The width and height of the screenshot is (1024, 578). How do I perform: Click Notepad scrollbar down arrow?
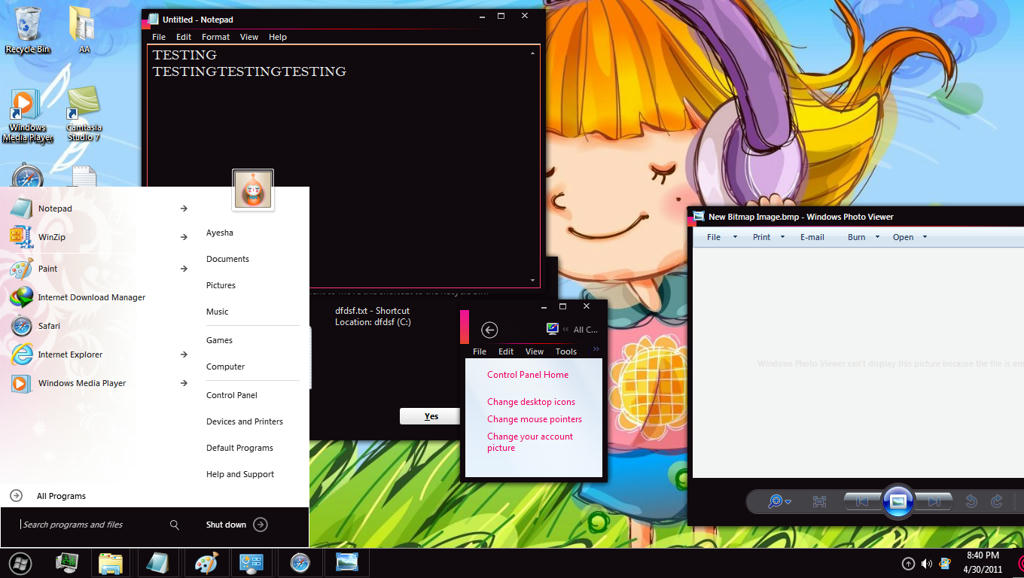click(x=532, y=280)
